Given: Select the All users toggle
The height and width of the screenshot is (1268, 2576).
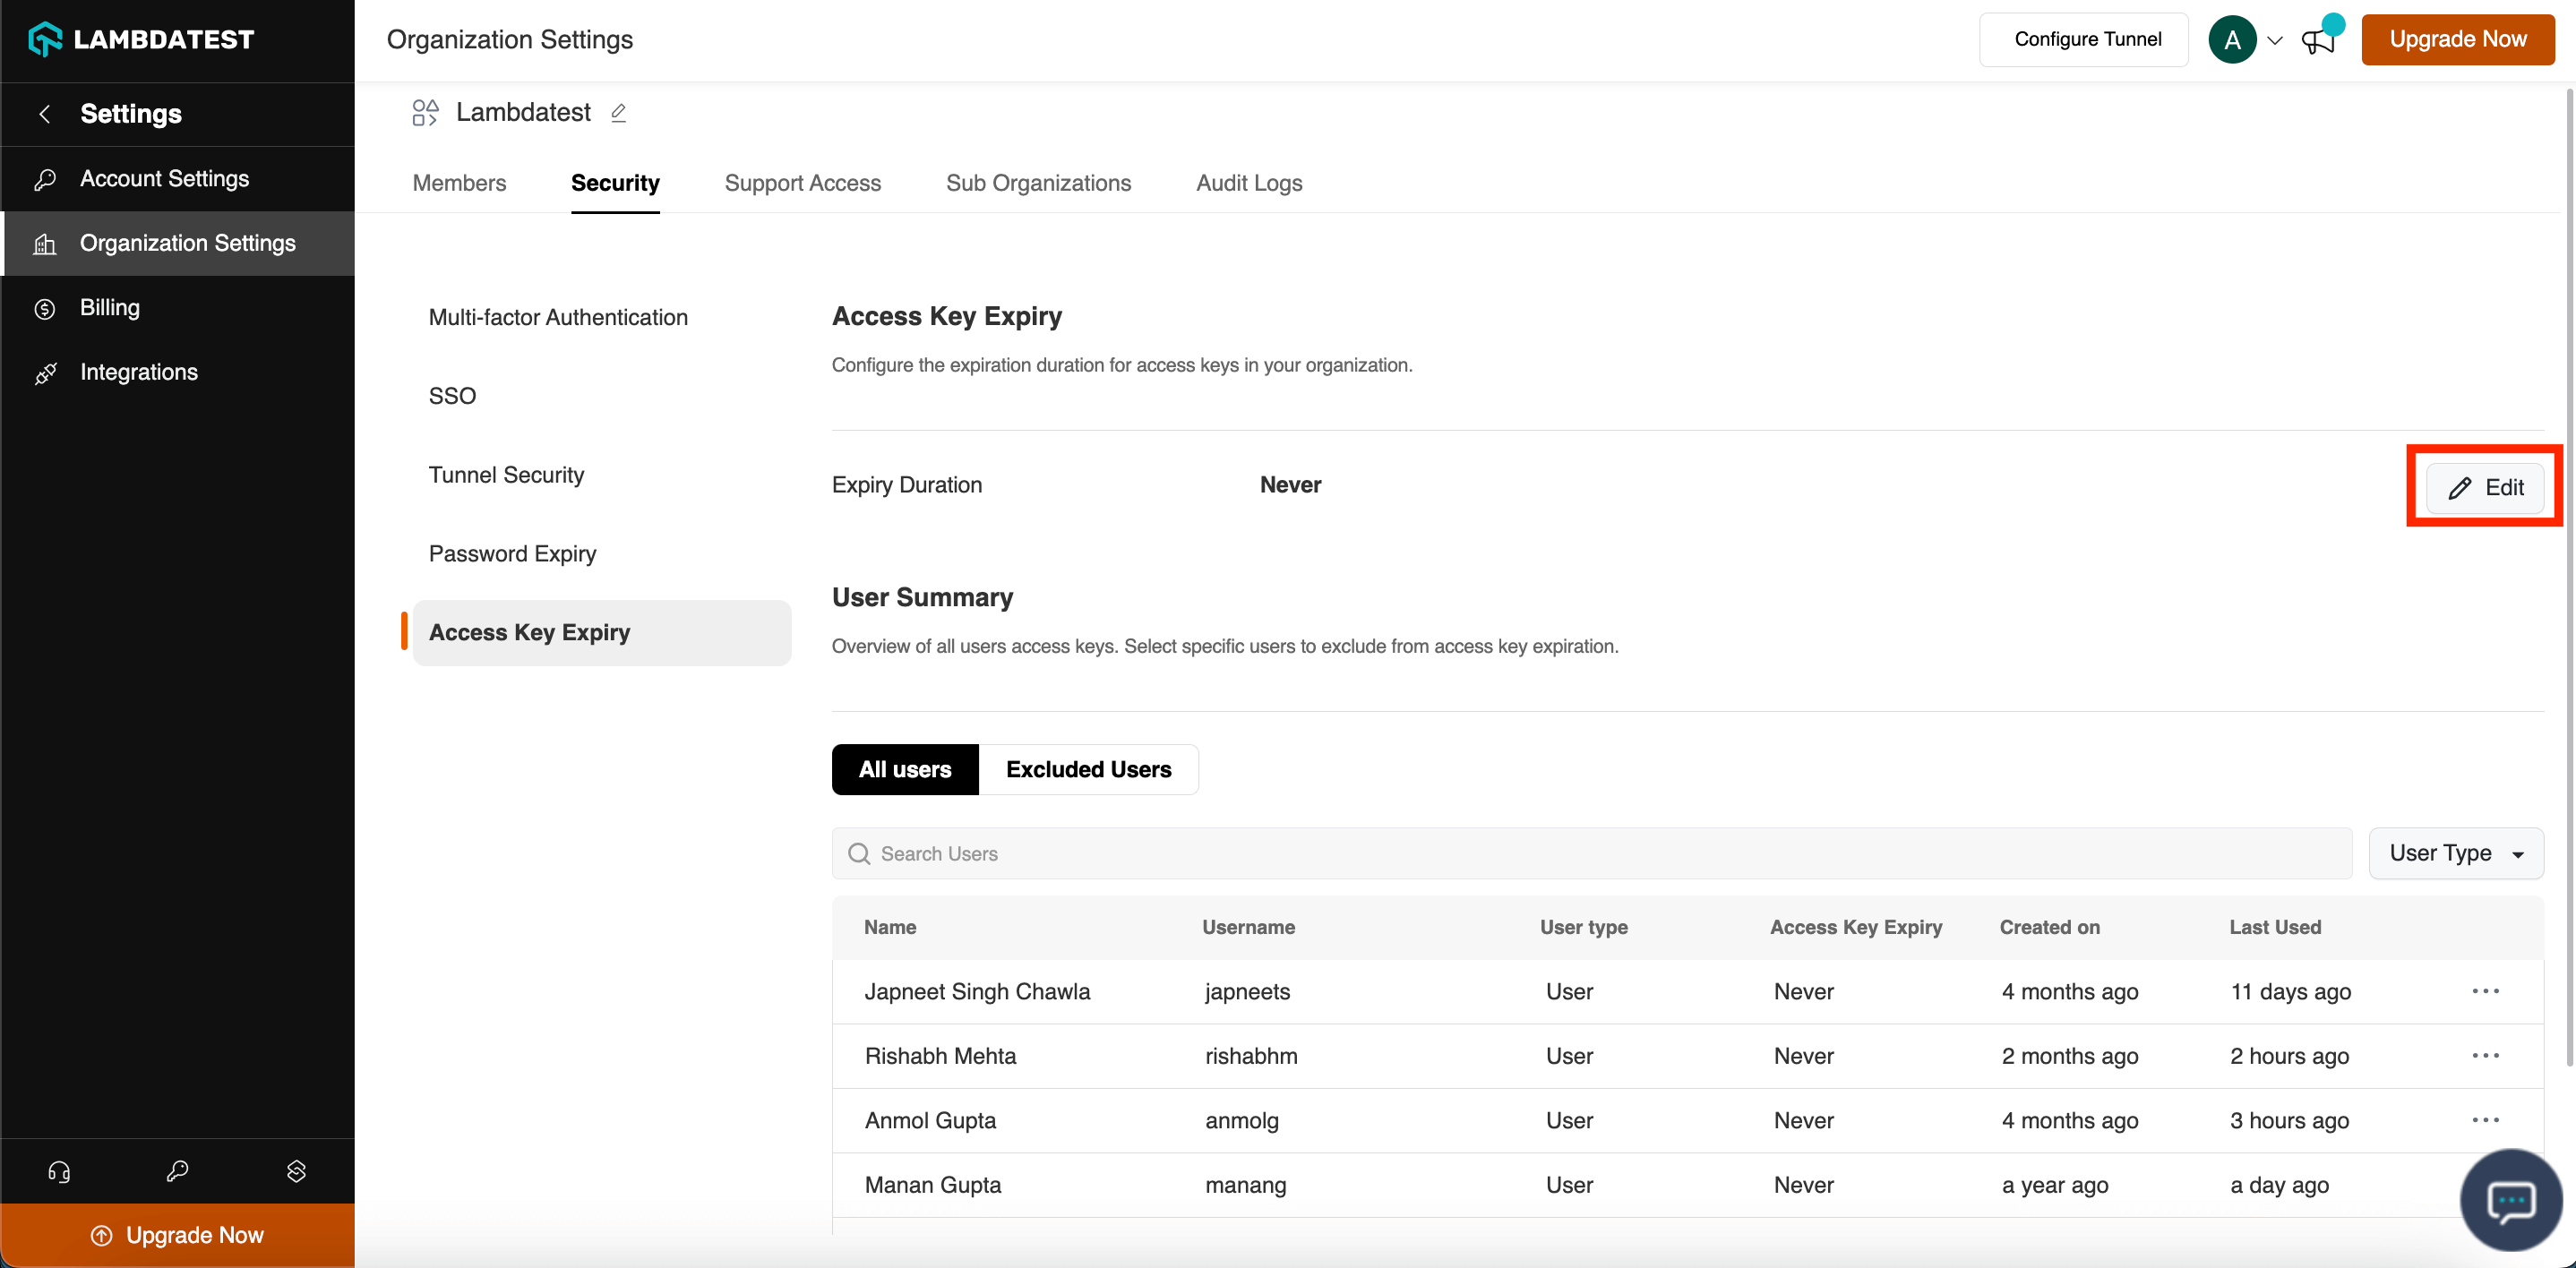Looking at the screenshot, I should click(904, 769).
